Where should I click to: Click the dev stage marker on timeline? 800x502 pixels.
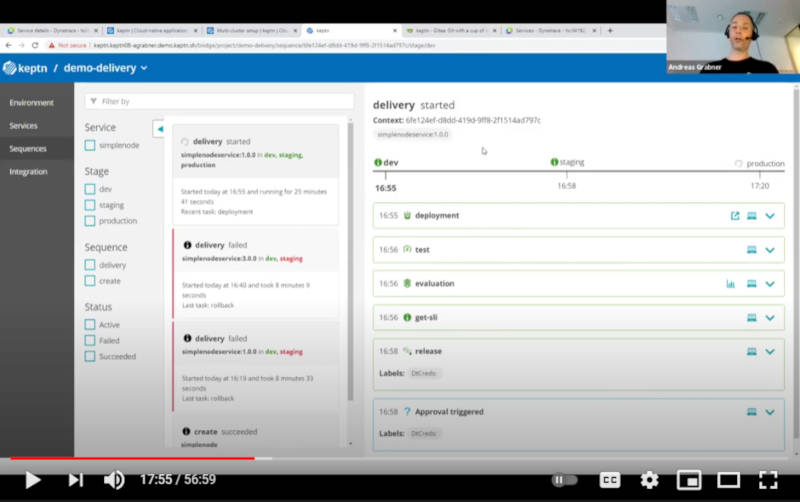point(386,163)
